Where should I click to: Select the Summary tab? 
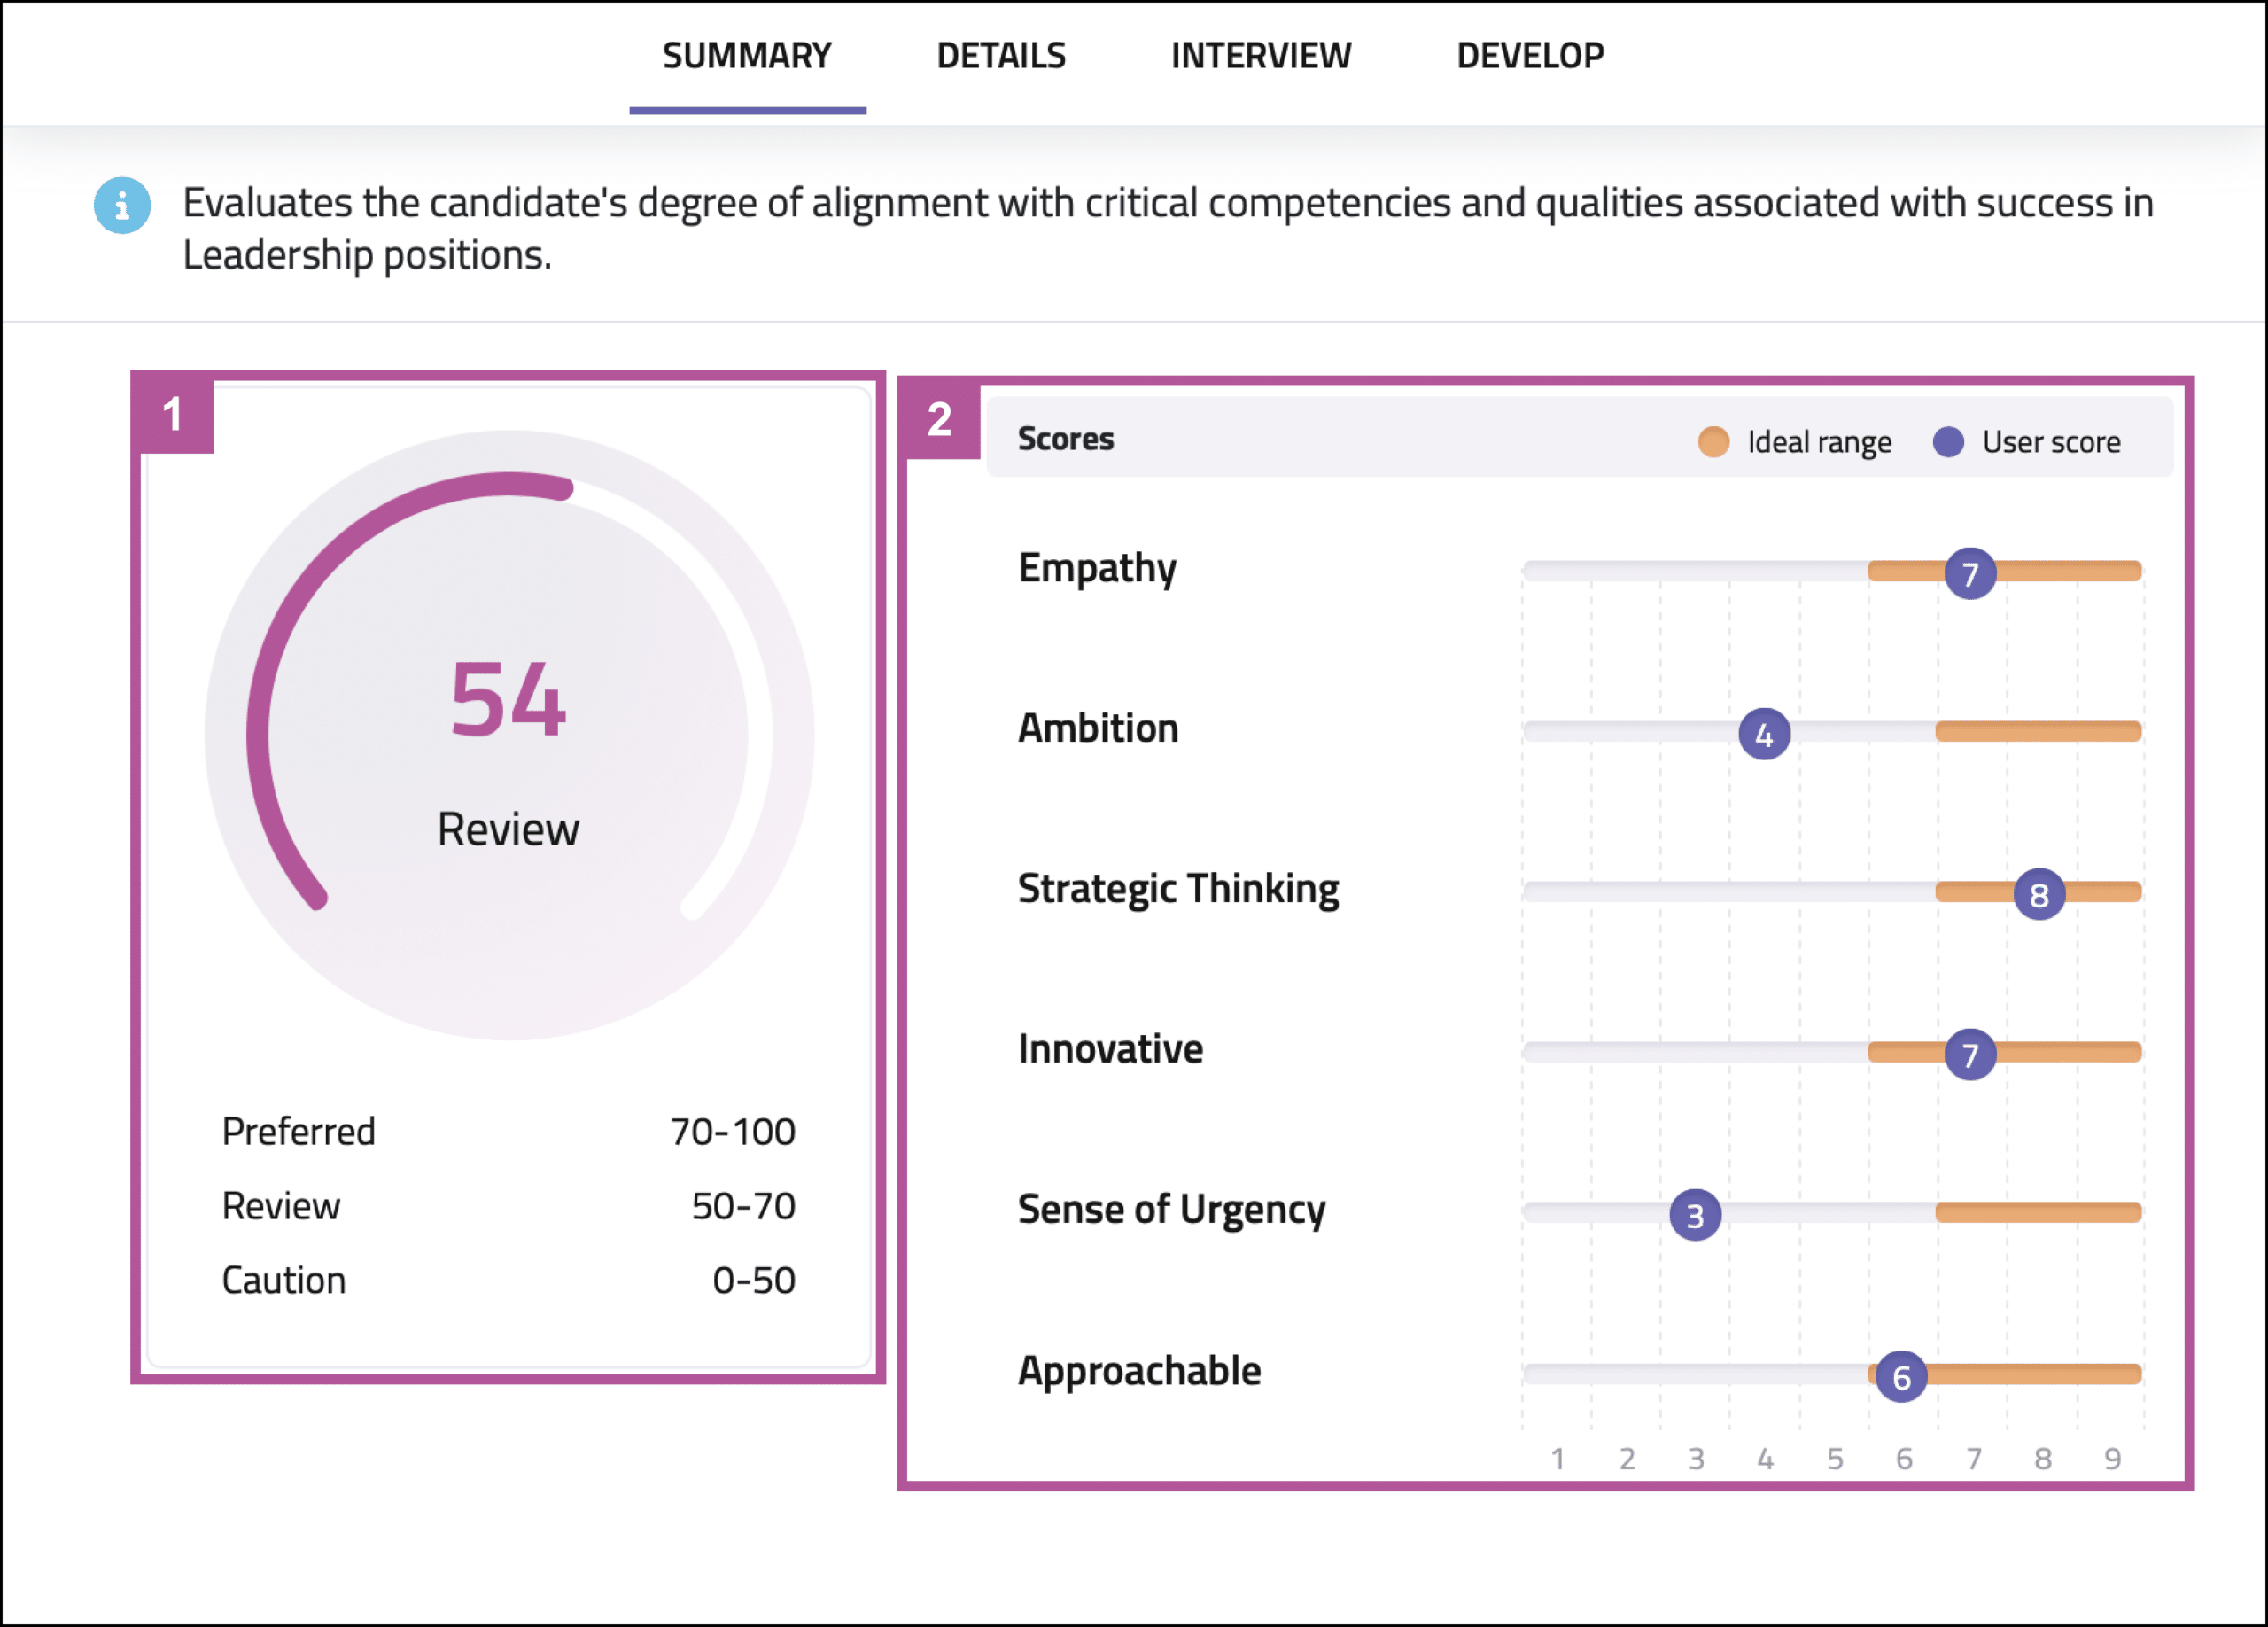[746, 56]
